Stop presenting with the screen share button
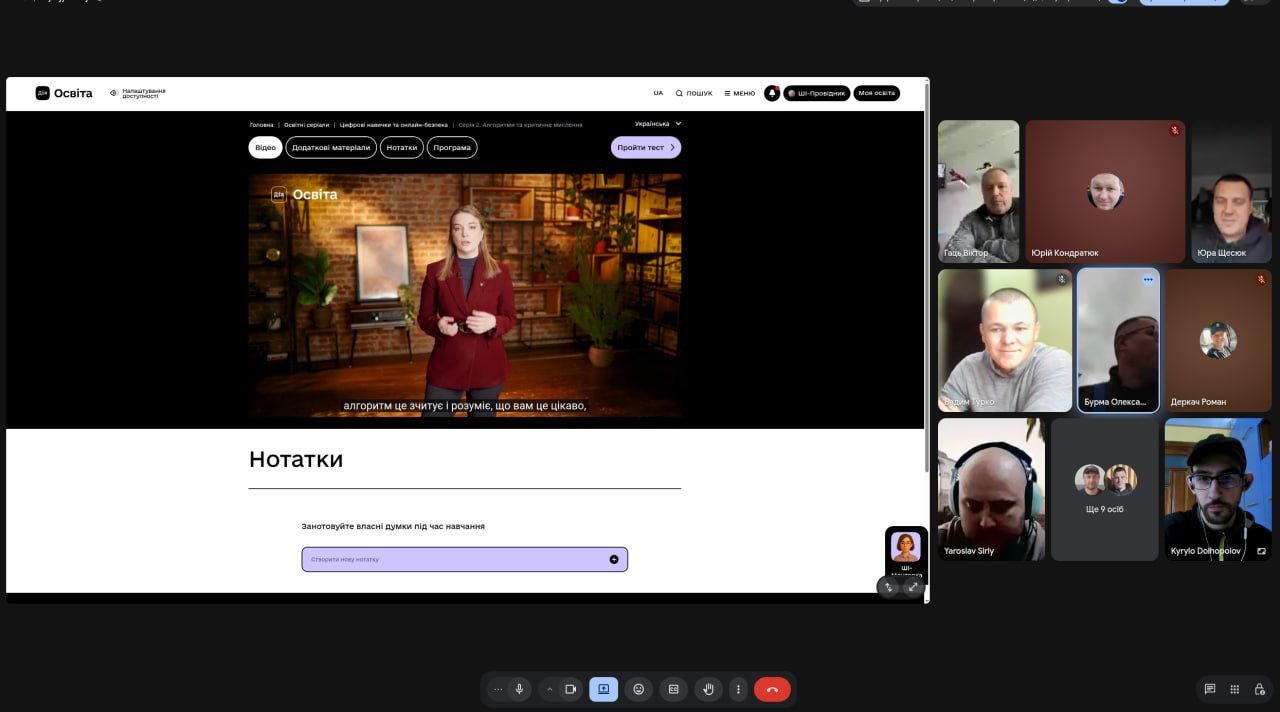 (603, 689)
